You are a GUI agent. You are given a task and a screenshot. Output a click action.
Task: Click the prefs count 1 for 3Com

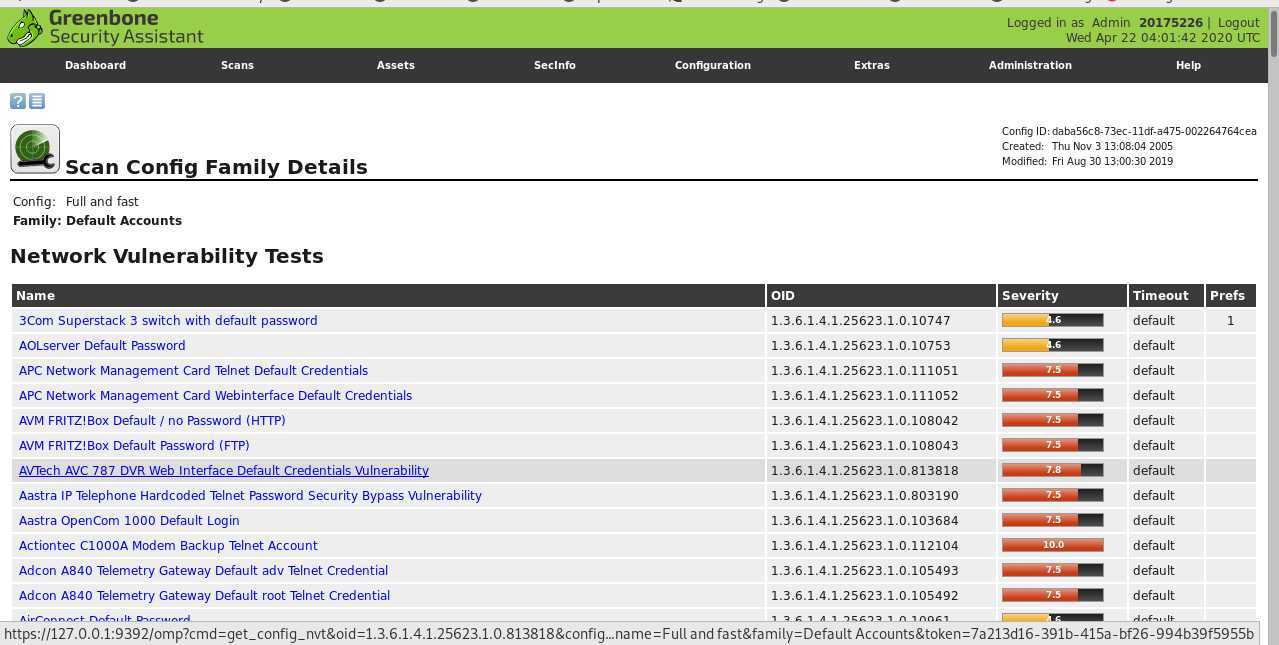(x=1231, y=321)
